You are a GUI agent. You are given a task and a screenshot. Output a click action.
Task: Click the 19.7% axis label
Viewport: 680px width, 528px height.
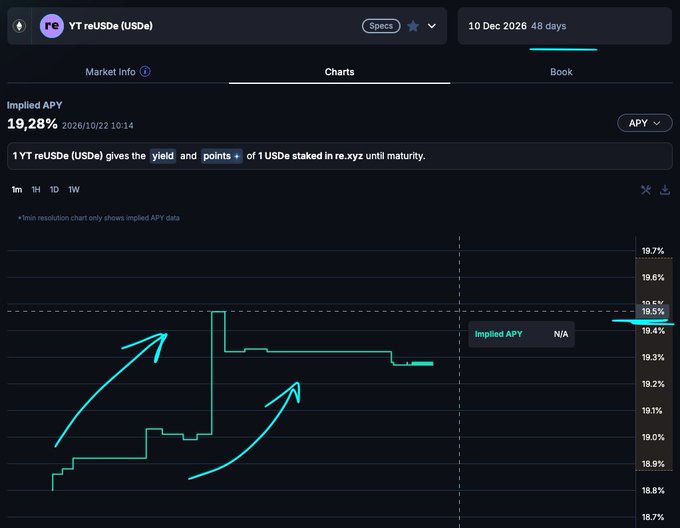pyautogui.click(x=653, y=251)
